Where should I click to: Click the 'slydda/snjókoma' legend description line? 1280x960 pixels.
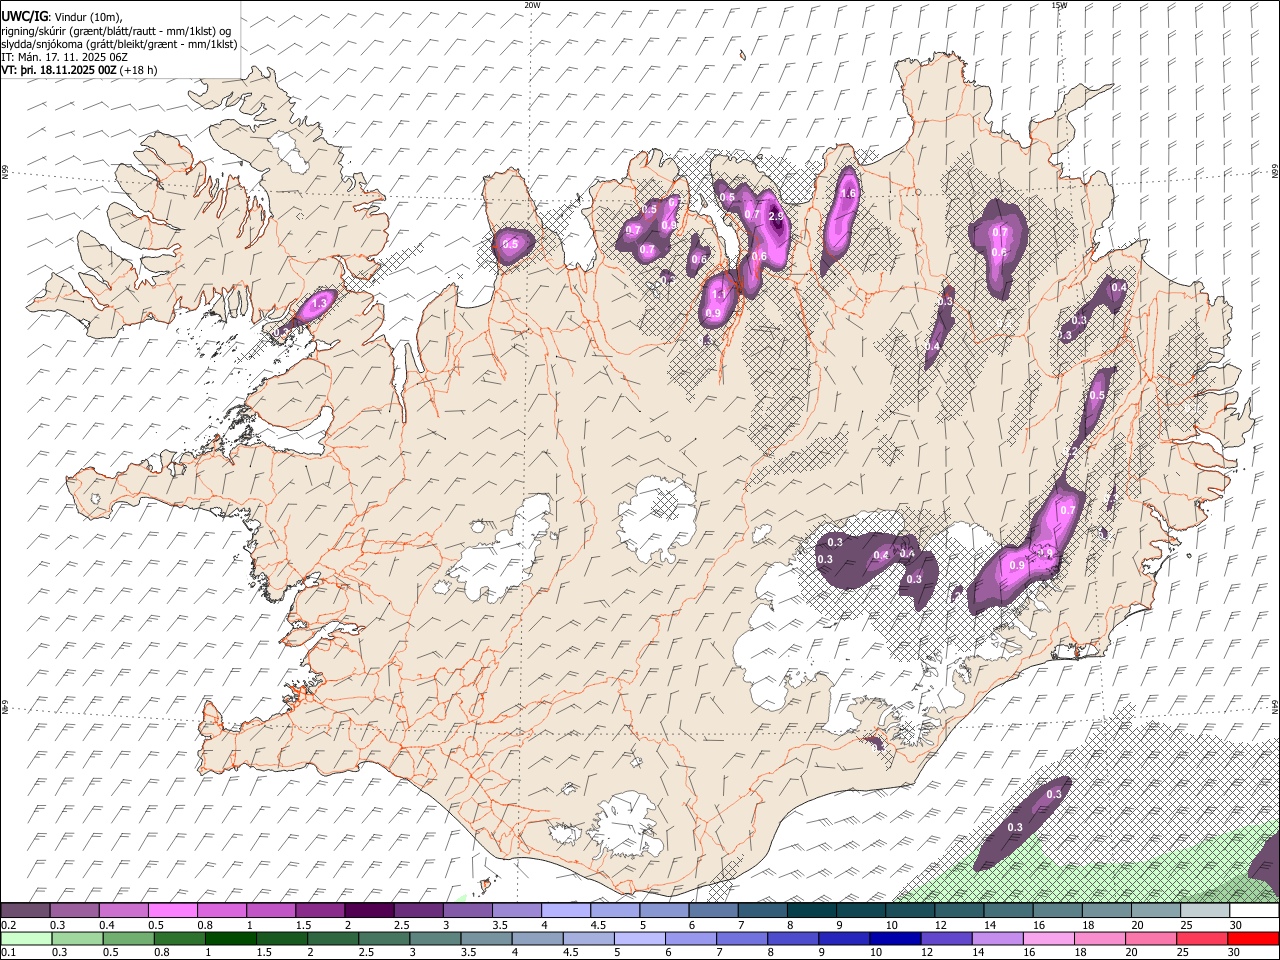119,44
